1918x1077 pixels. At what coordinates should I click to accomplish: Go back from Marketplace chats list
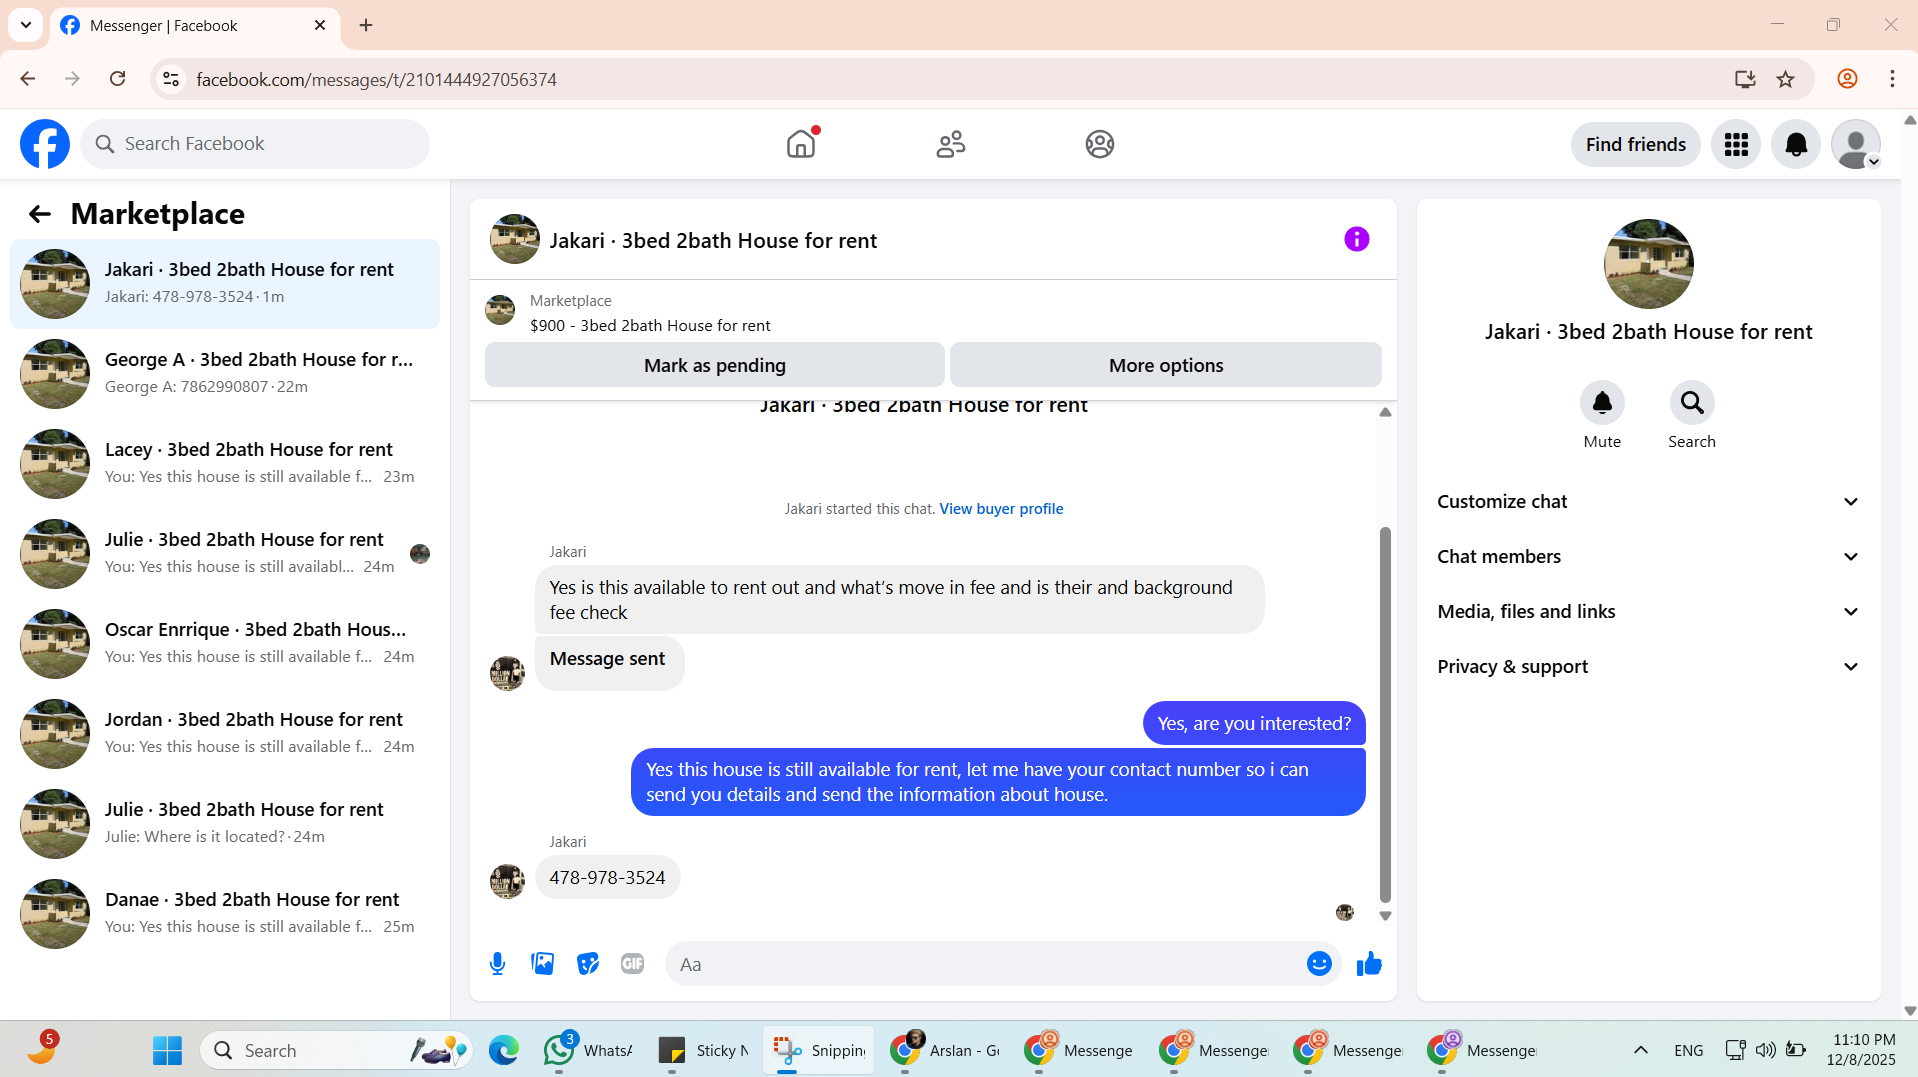point(39,214)
